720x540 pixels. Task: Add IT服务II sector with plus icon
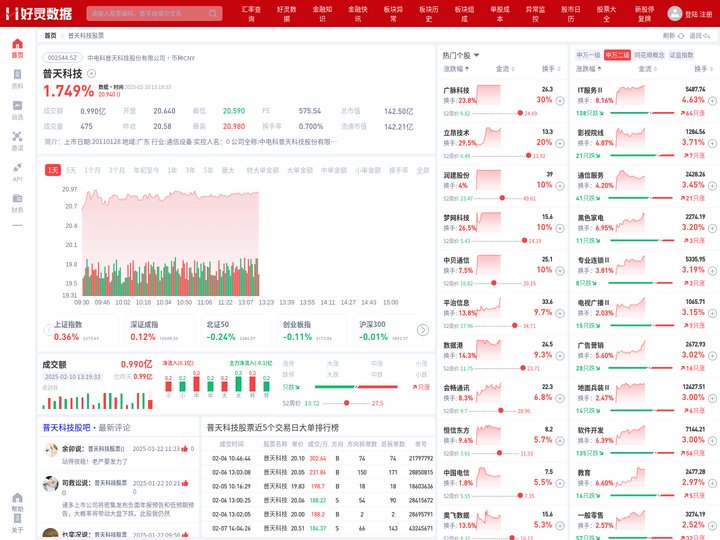point(712,101)
